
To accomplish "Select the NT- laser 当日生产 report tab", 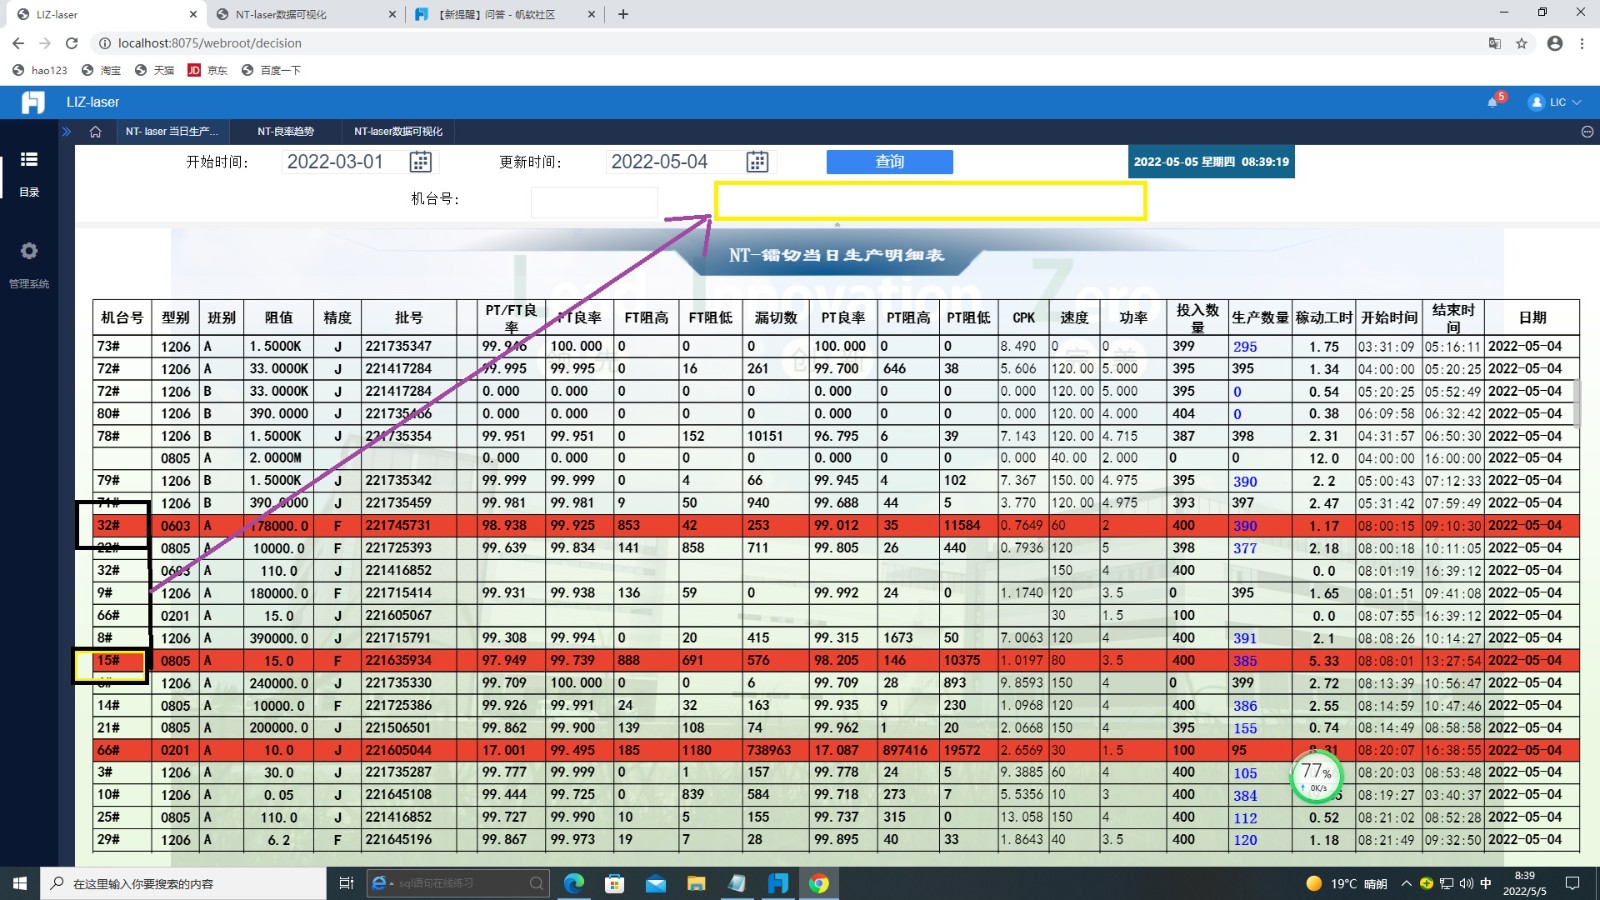I will (x=171, y=132).
